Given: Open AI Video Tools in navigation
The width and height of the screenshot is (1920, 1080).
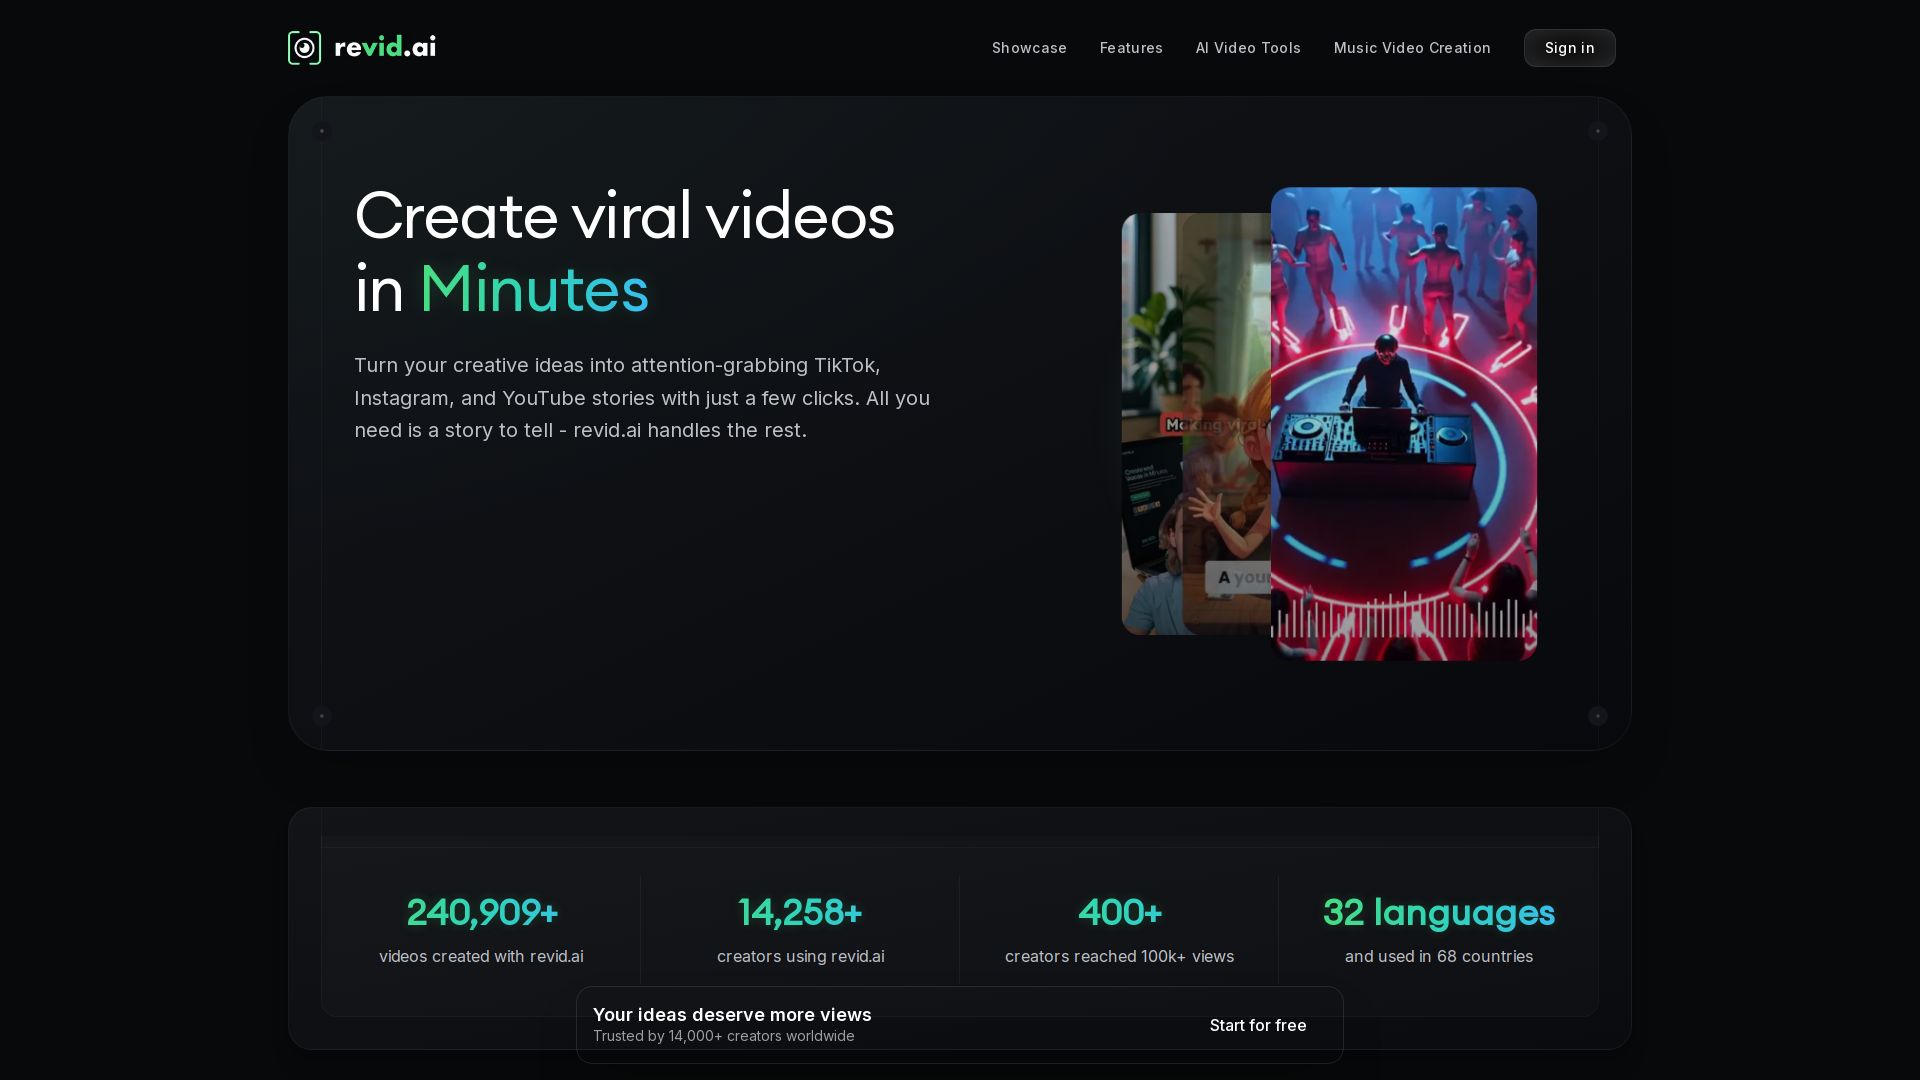Looking at the screenshot, I should coord(1248,48).
